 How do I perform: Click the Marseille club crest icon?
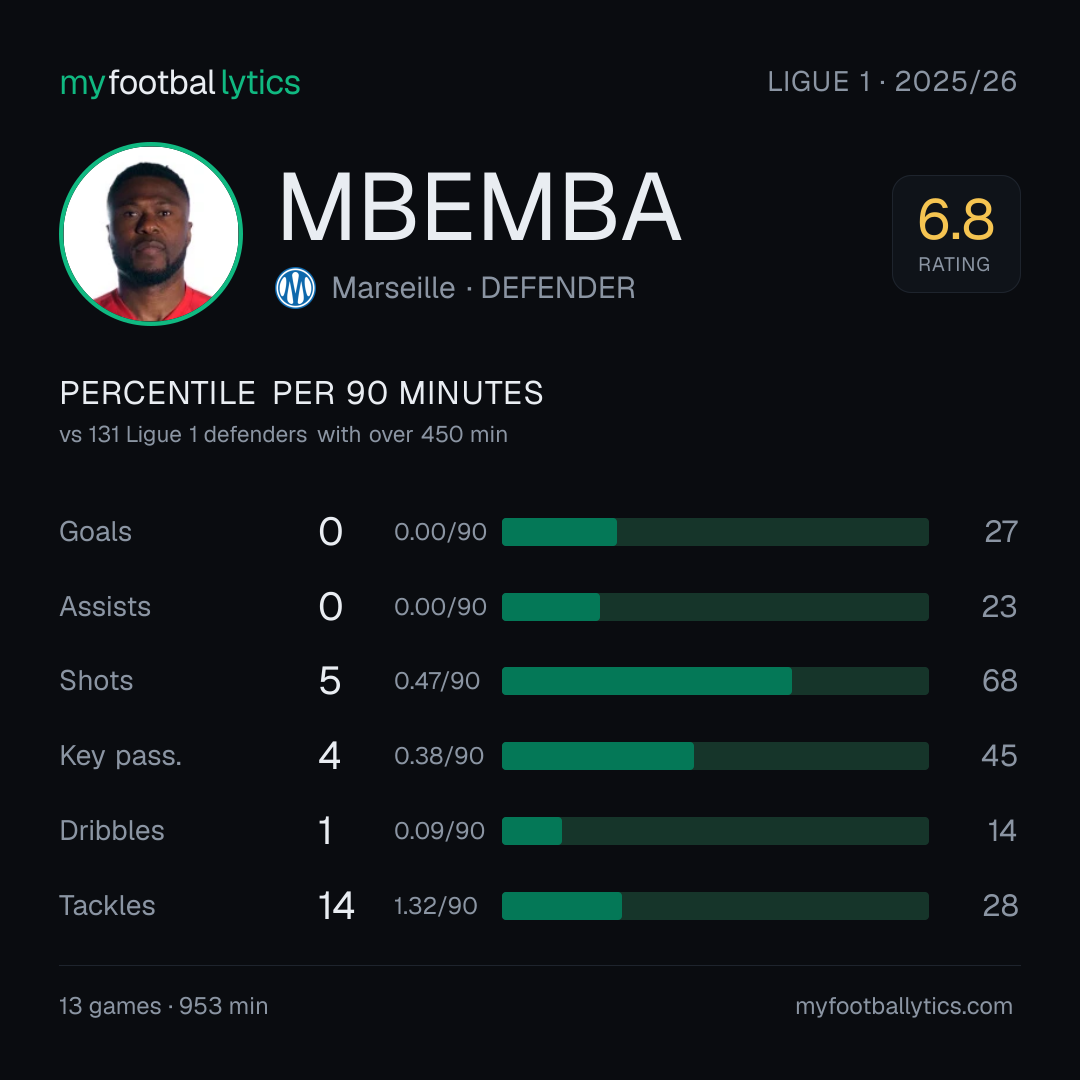point(295,288)
